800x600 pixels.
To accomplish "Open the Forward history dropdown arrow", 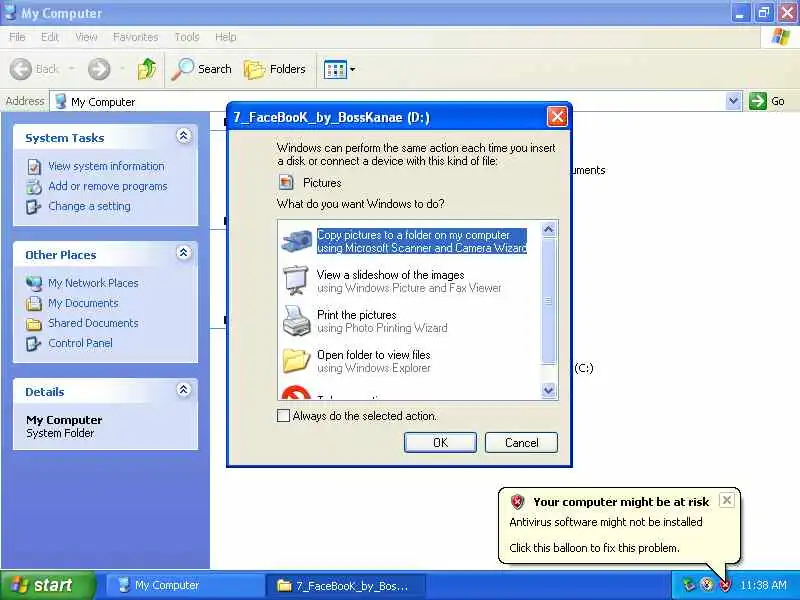I will coord(122,68).
